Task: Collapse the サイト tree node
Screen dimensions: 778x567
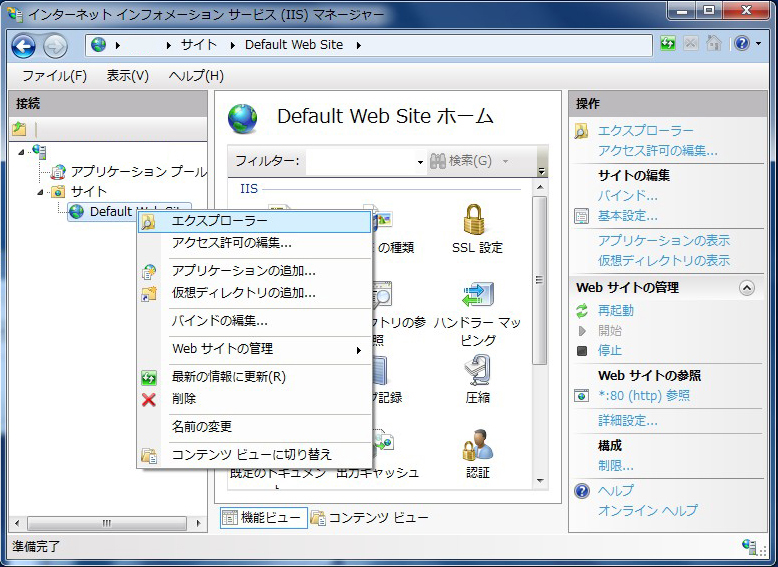Action: click(41, 192)
